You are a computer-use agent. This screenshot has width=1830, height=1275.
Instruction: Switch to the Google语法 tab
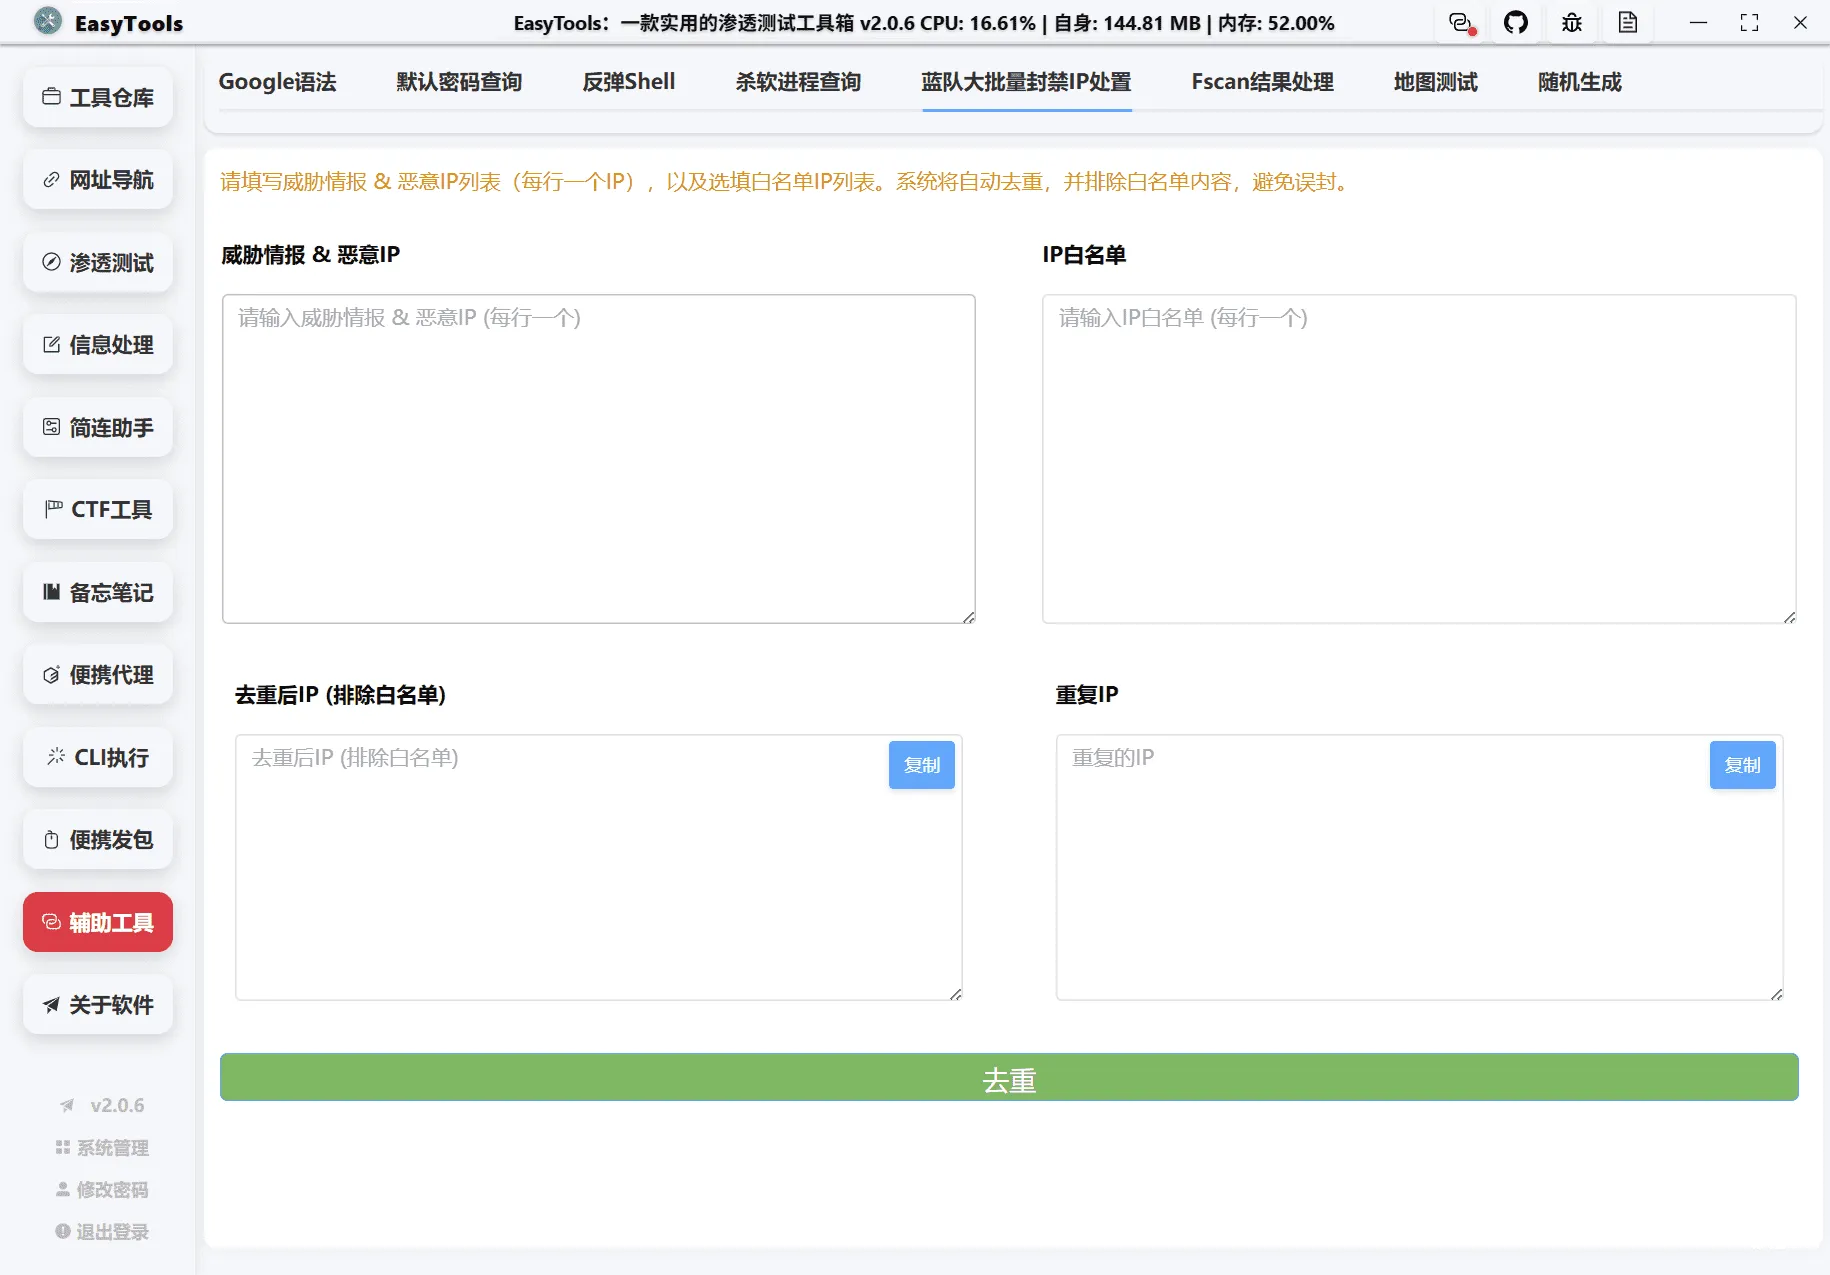click(x=278, y=82)
